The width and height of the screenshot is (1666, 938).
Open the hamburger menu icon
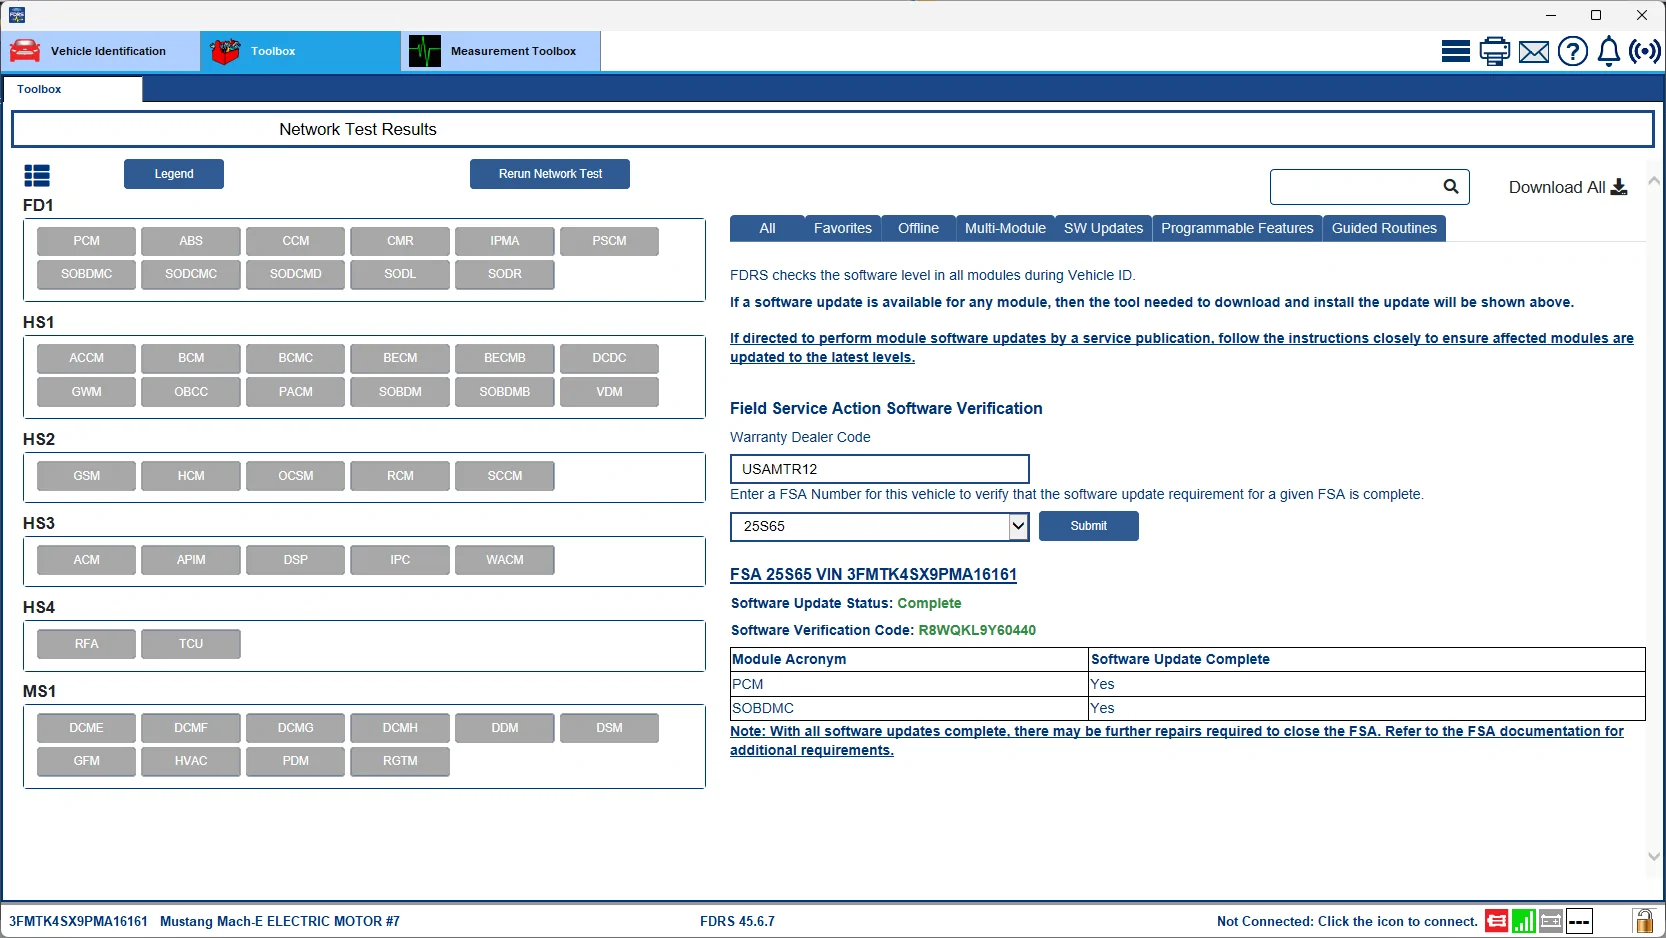(1455, 51)
